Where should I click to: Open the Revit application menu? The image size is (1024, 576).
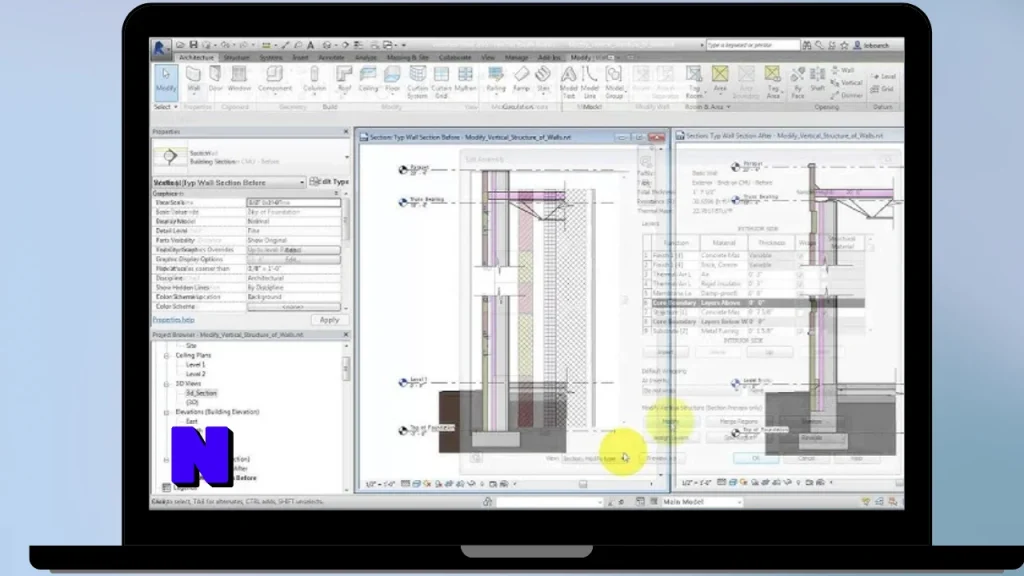click(159, 48)
